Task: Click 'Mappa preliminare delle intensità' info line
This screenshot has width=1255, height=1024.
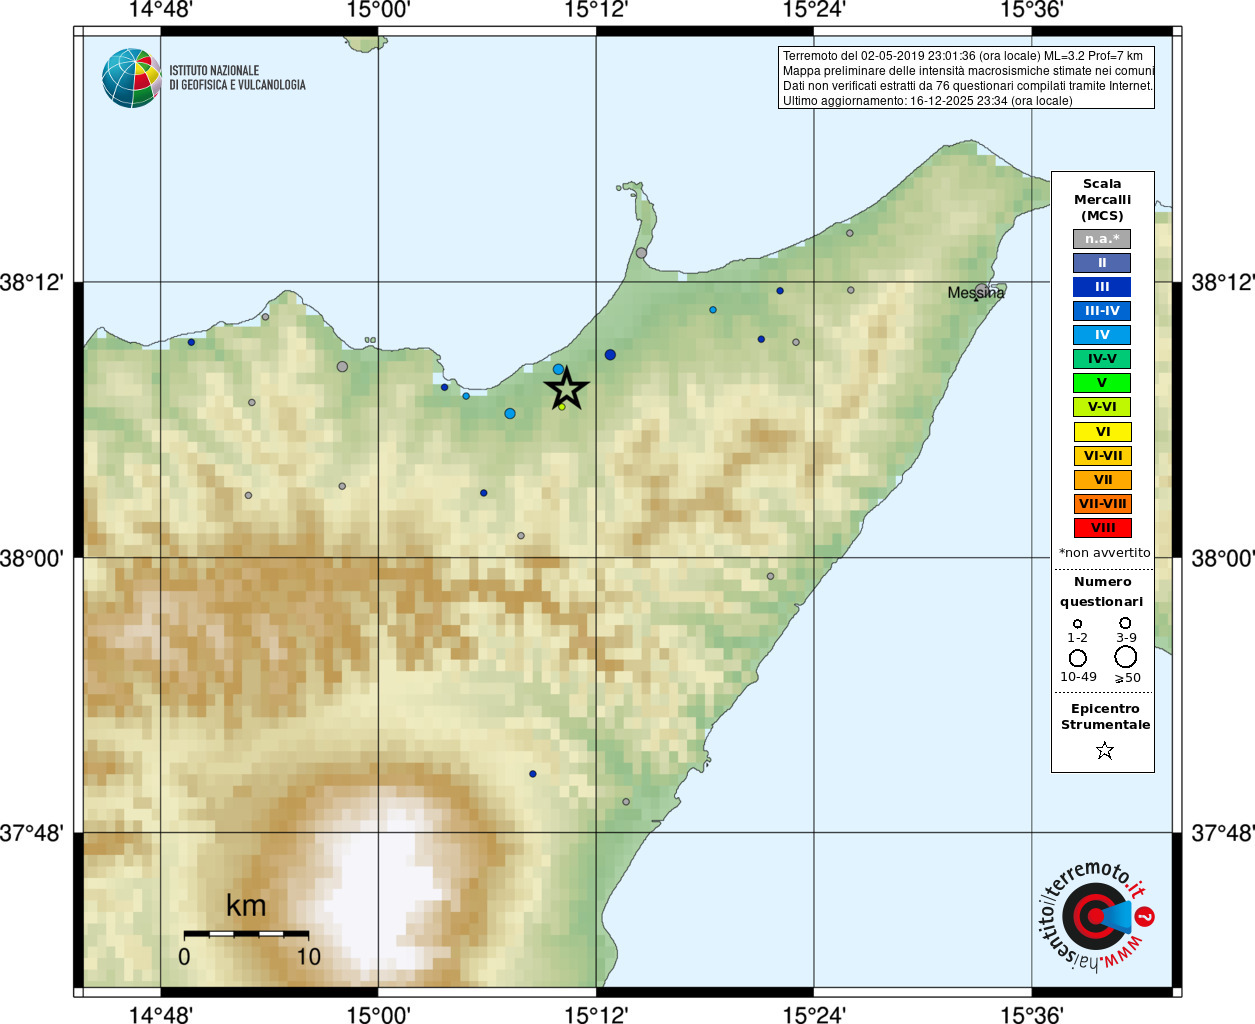Action: pos(968,71)
